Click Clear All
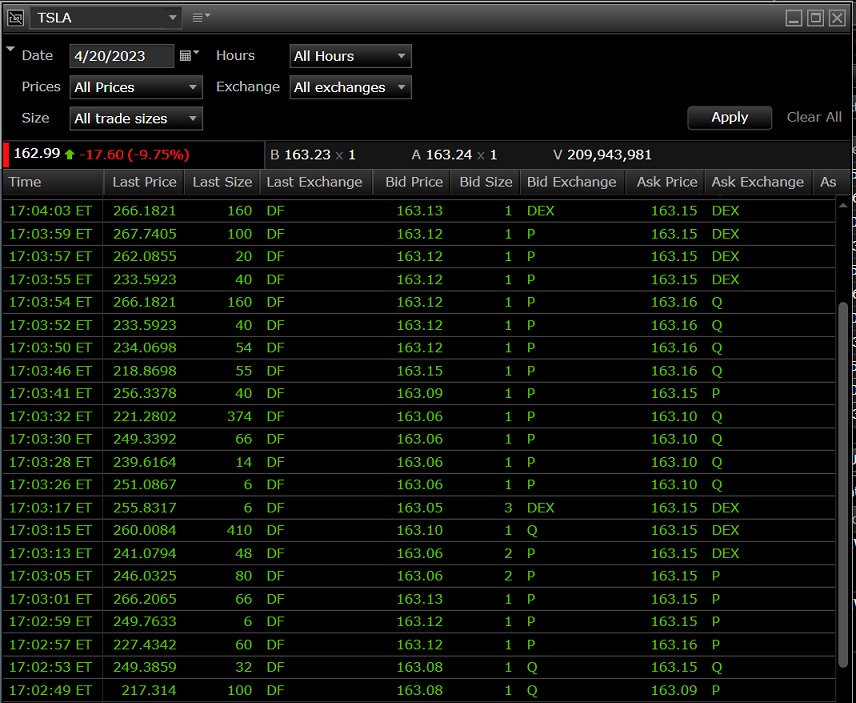Image resolution: width=856 pixels, height=703 pixels. click(x=814, y=117)
